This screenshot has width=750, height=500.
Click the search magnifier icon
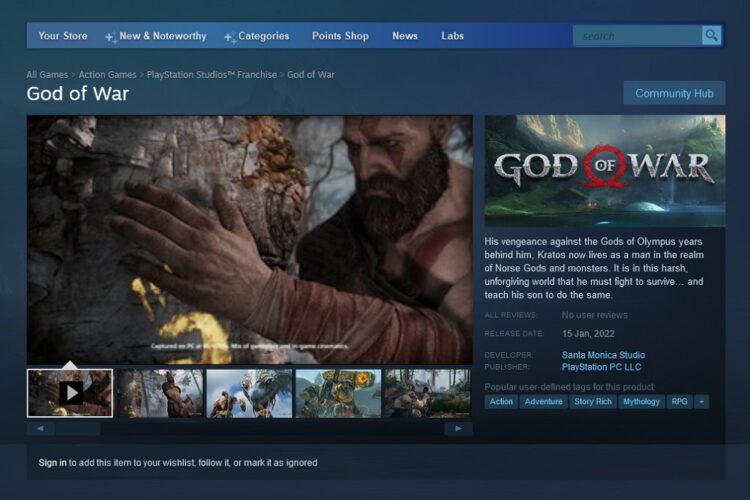[711, 35]
